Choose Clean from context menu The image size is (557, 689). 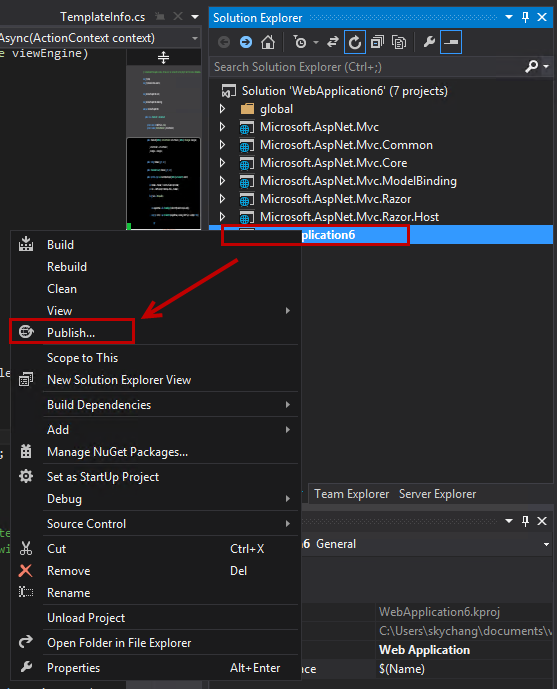156,289
